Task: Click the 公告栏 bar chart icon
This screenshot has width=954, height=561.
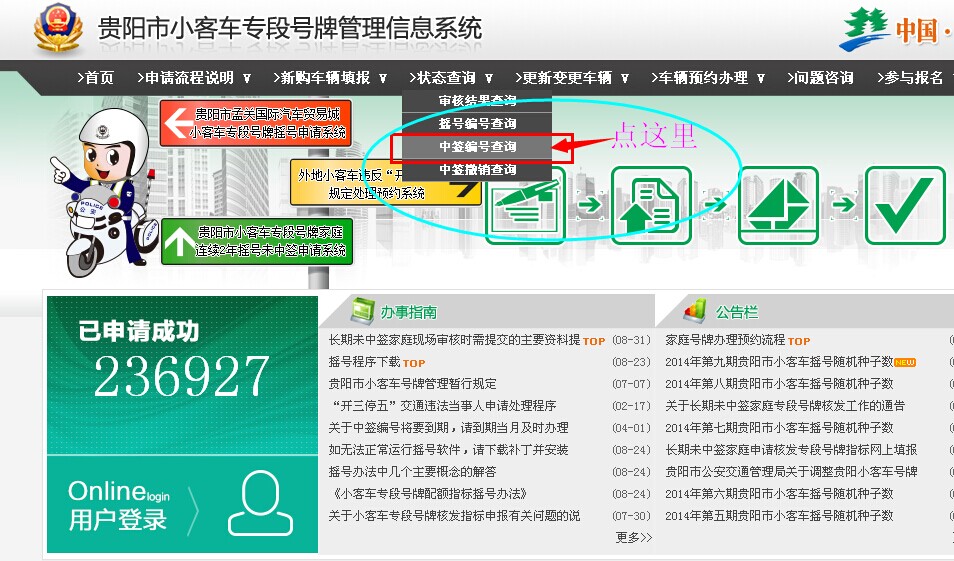Action: click(696, 311)
